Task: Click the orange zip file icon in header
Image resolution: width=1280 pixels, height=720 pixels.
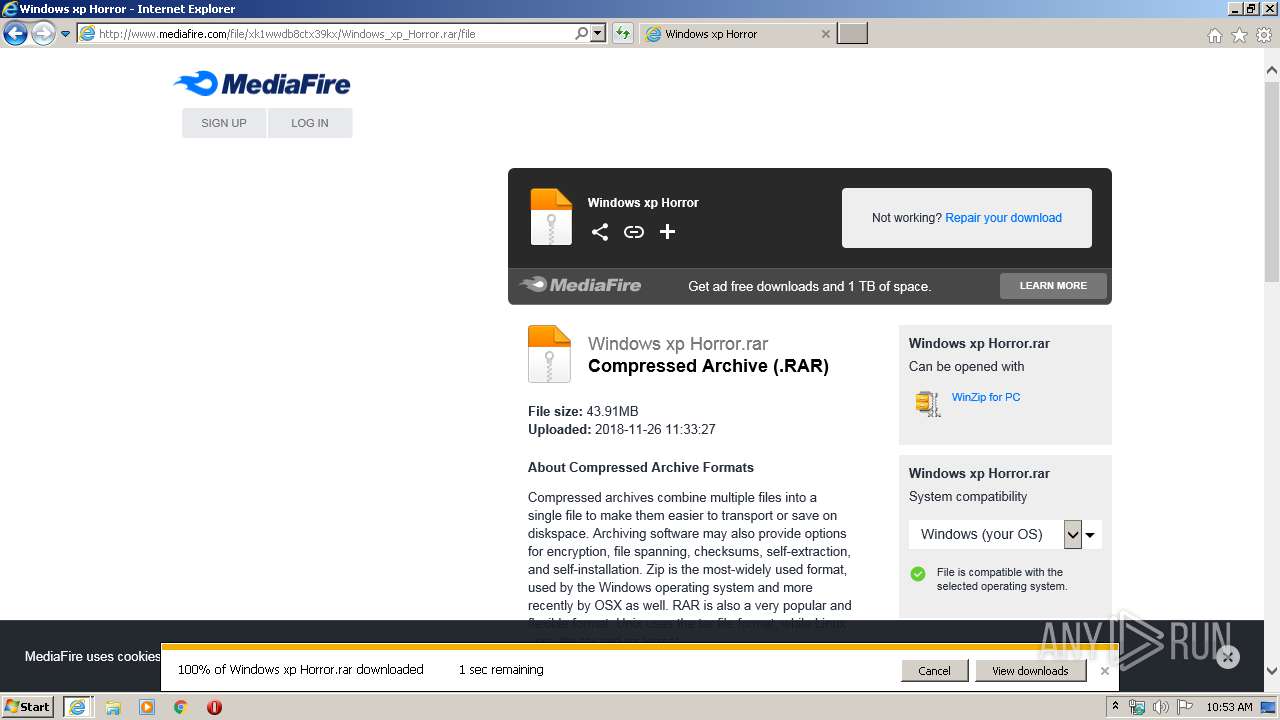Action: tap(551, 217)
